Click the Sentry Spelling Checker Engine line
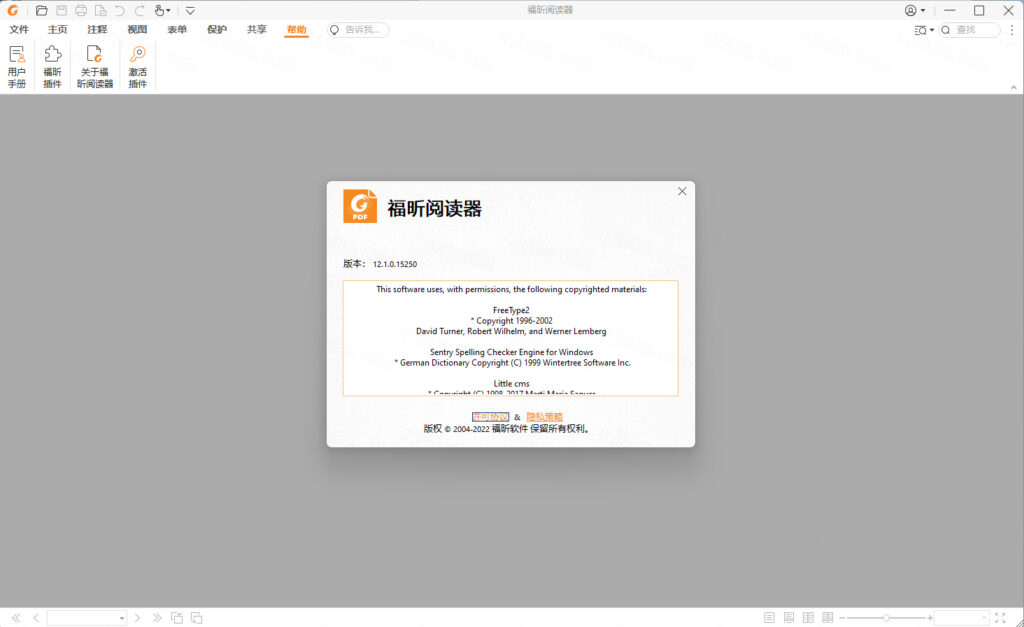The width and height of the screenshot is (1024, 627). coord(511,352)
